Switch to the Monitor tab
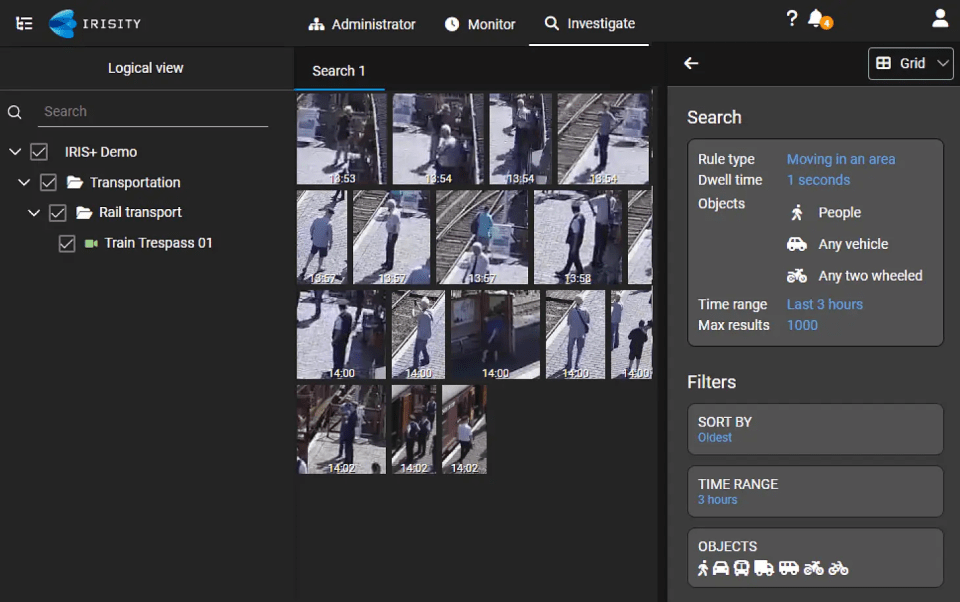The width and height of the screenshot is (960, 602). 480,24
